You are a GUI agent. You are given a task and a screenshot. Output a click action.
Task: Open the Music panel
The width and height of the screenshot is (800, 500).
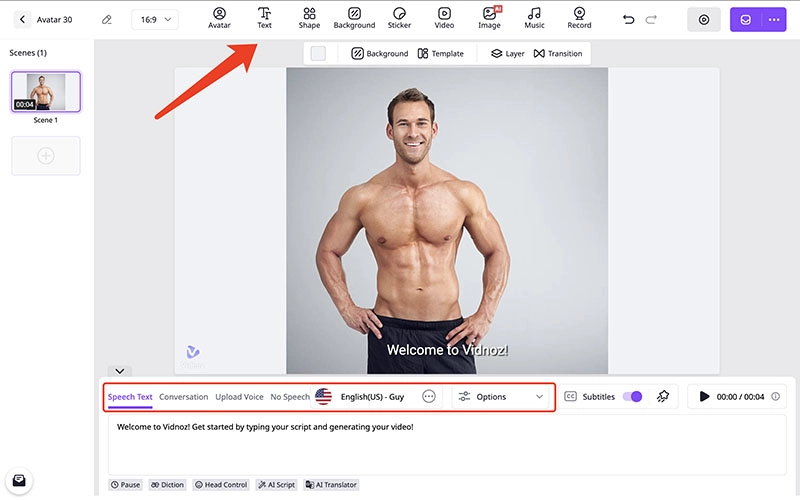(534, 18)
